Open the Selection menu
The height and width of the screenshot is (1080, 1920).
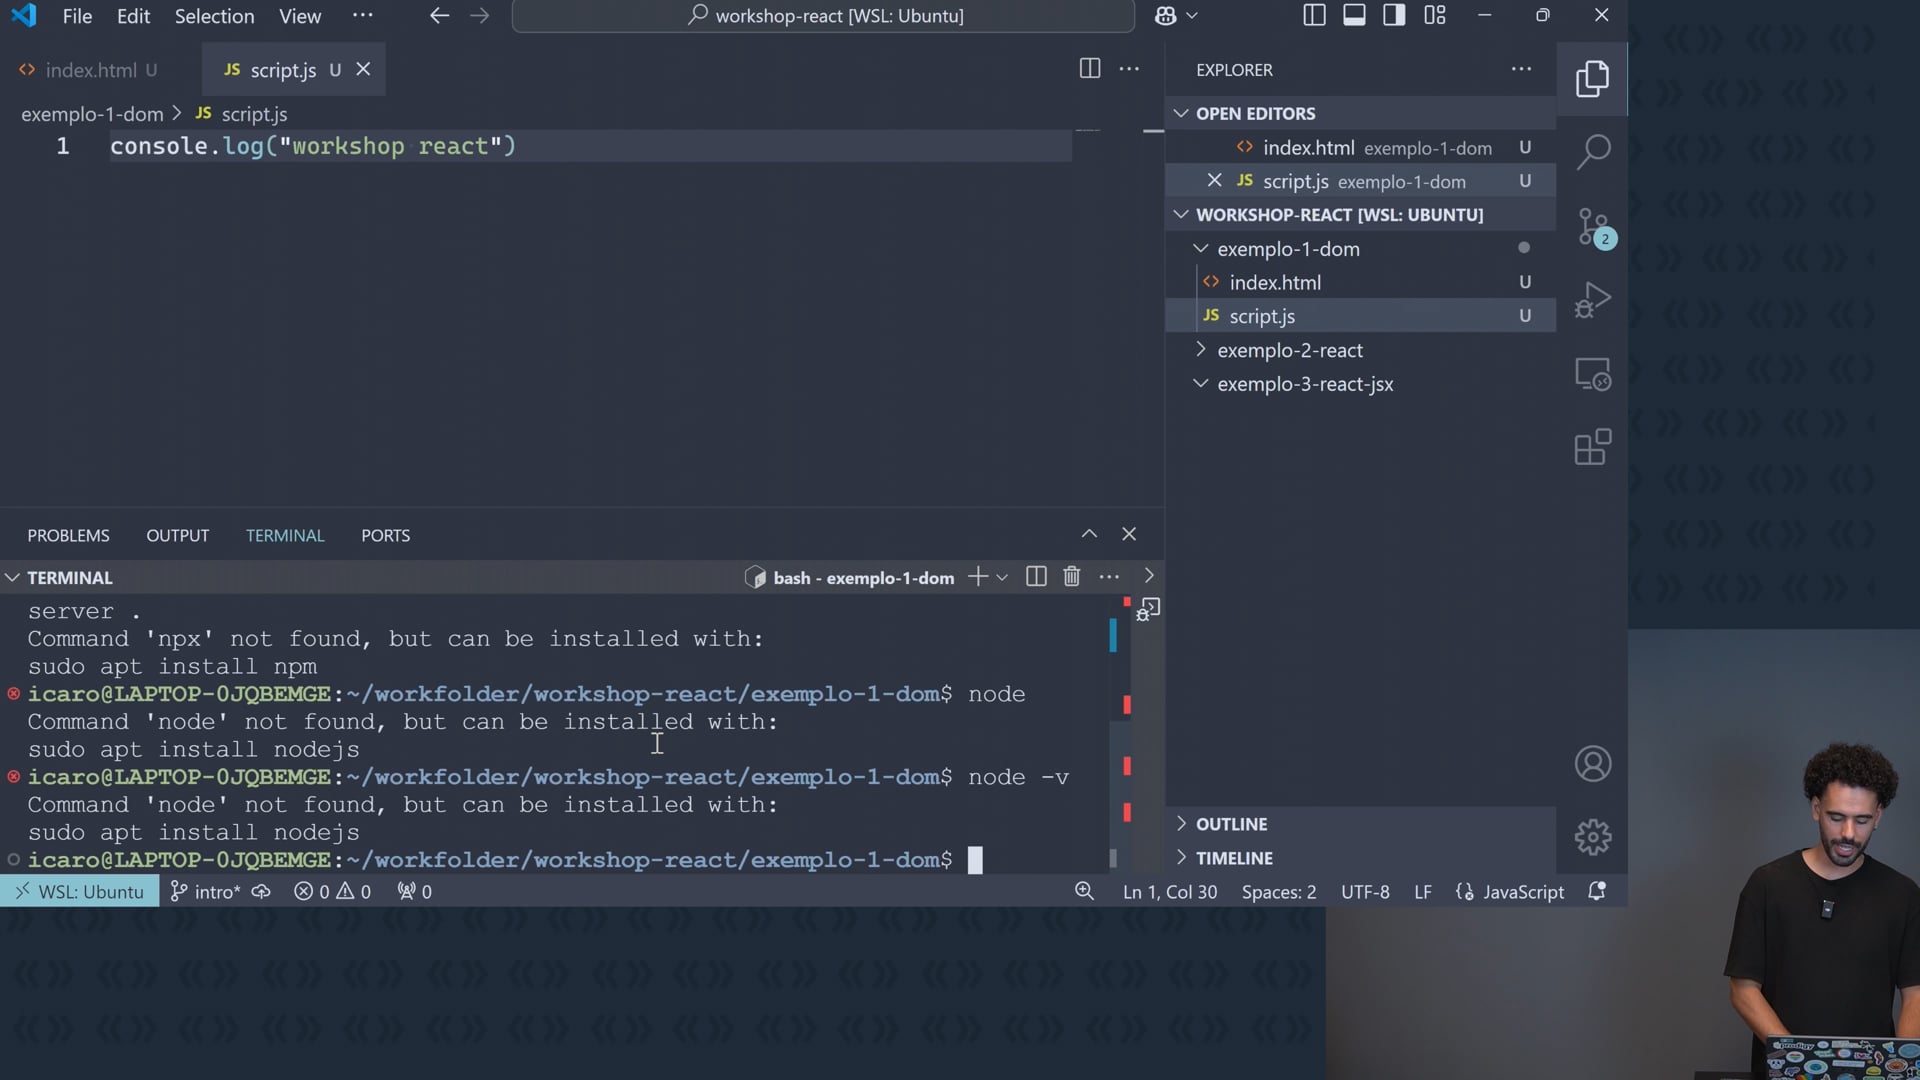[x=214, y=16]
